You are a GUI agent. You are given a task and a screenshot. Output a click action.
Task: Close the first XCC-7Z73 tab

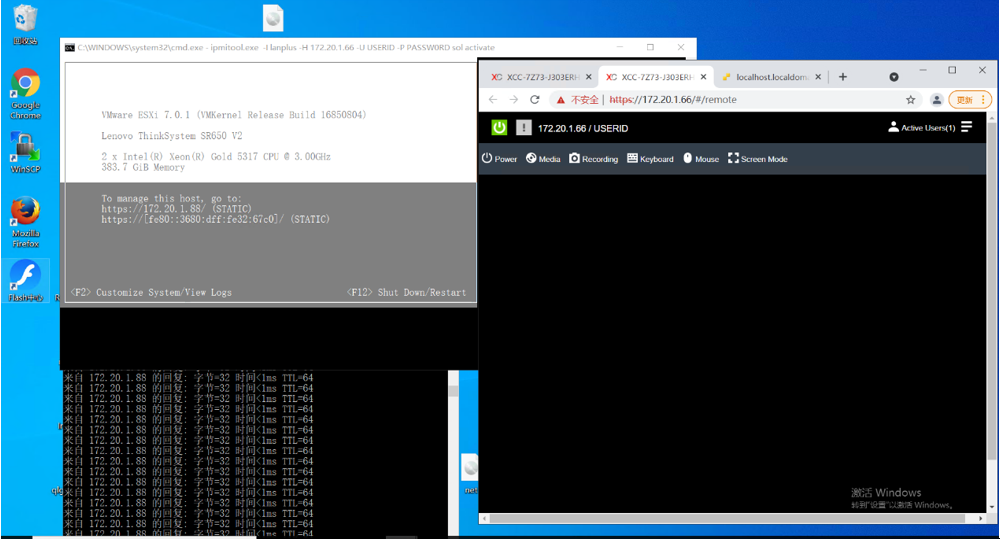point(589,77)
